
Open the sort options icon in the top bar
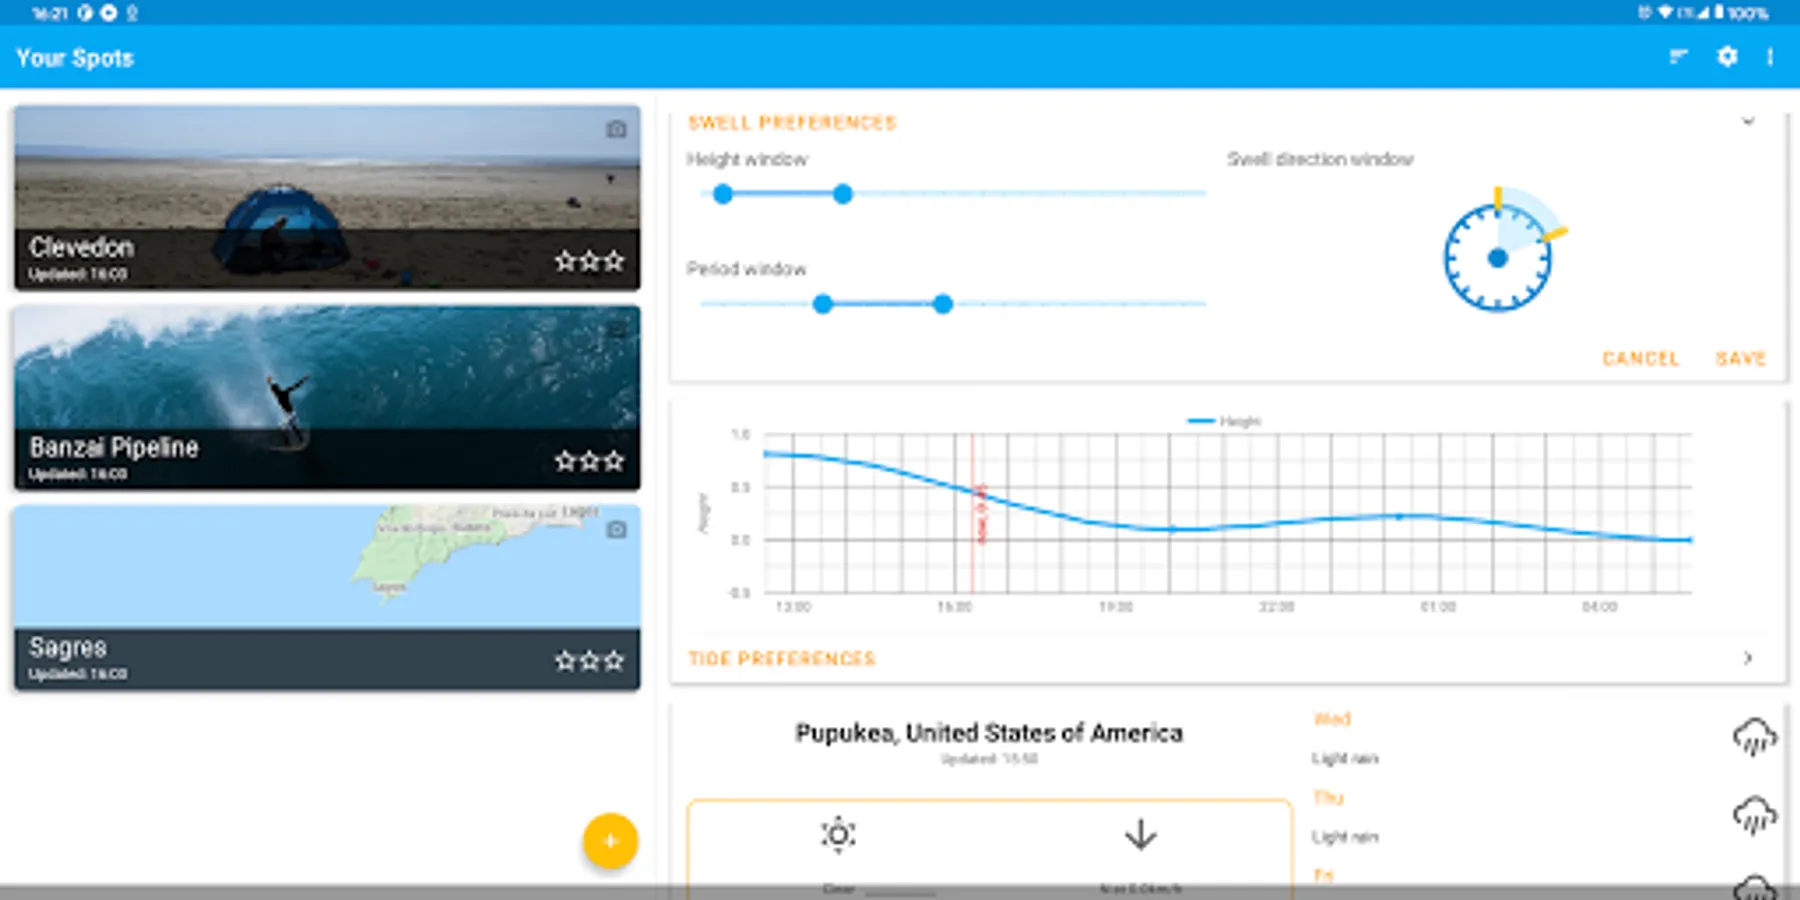tap(1678, 57)
